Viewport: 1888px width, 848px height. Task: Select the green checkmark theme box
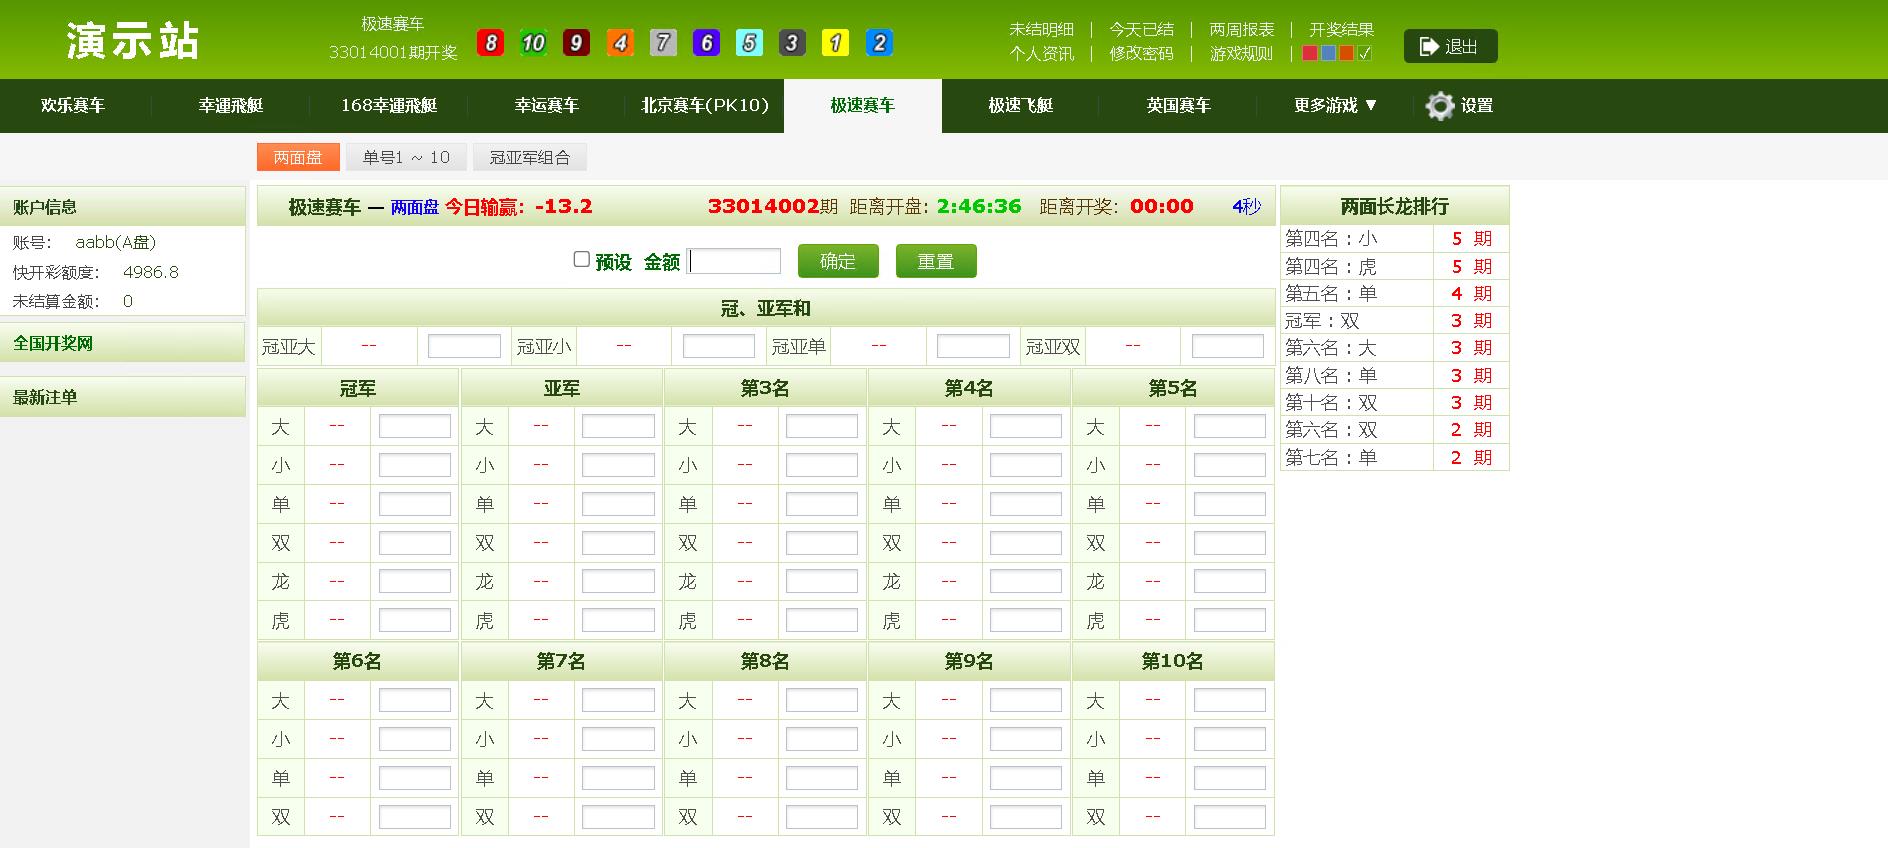[x=1365, y=53]
